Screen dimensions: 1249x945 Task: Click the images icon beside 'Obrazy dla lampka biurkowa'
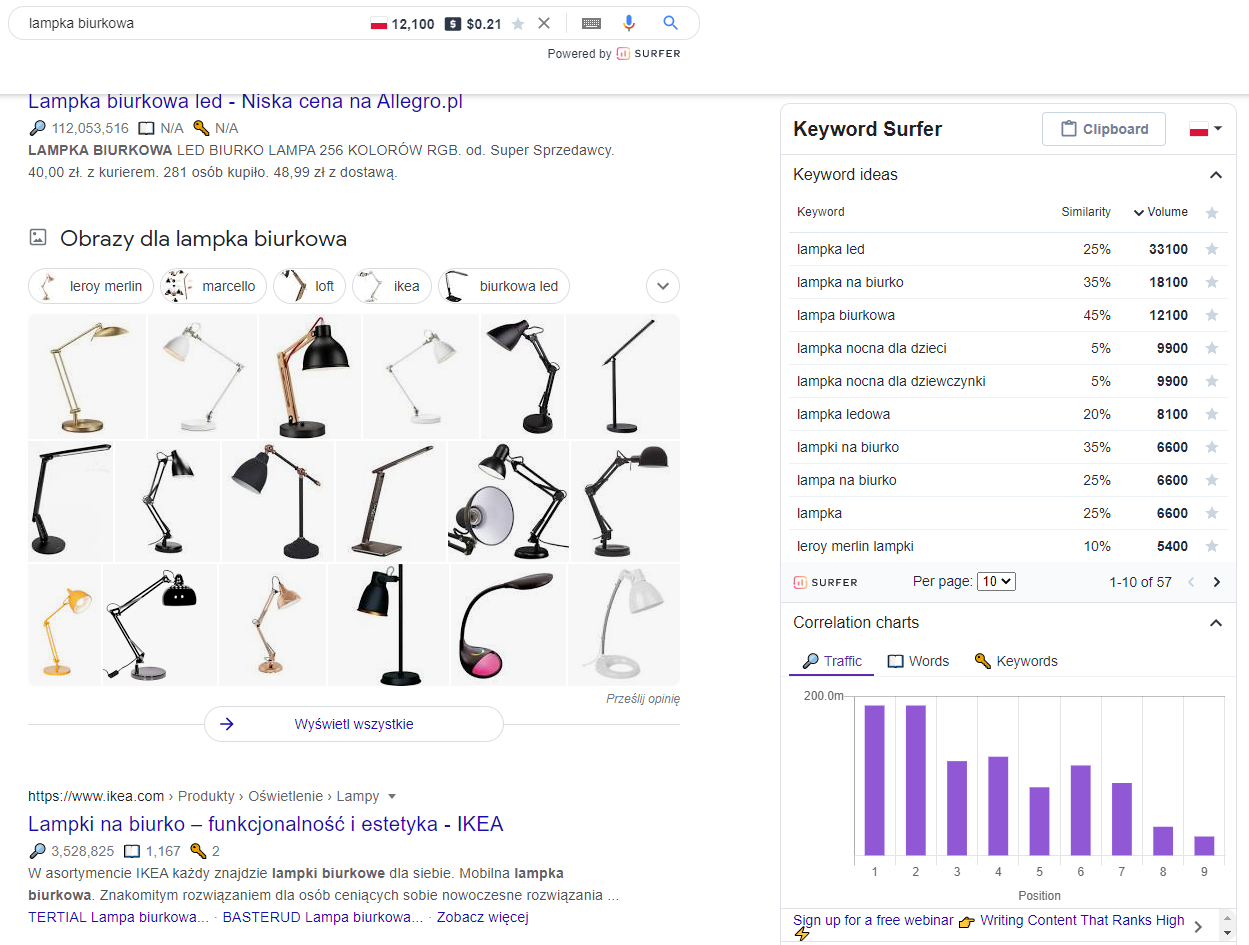coord(38,238)
